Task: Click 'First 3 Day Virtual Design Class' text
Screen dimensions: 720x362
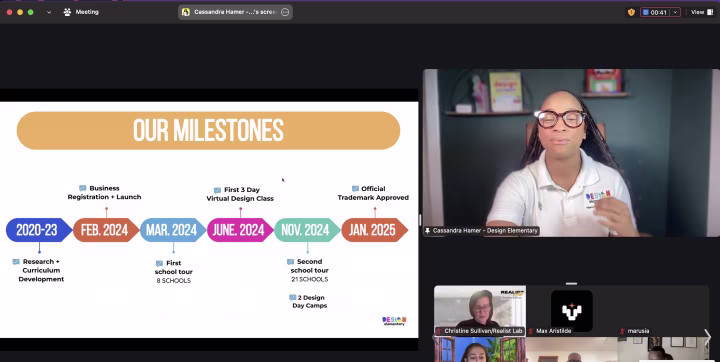Action: pos(240,194)
